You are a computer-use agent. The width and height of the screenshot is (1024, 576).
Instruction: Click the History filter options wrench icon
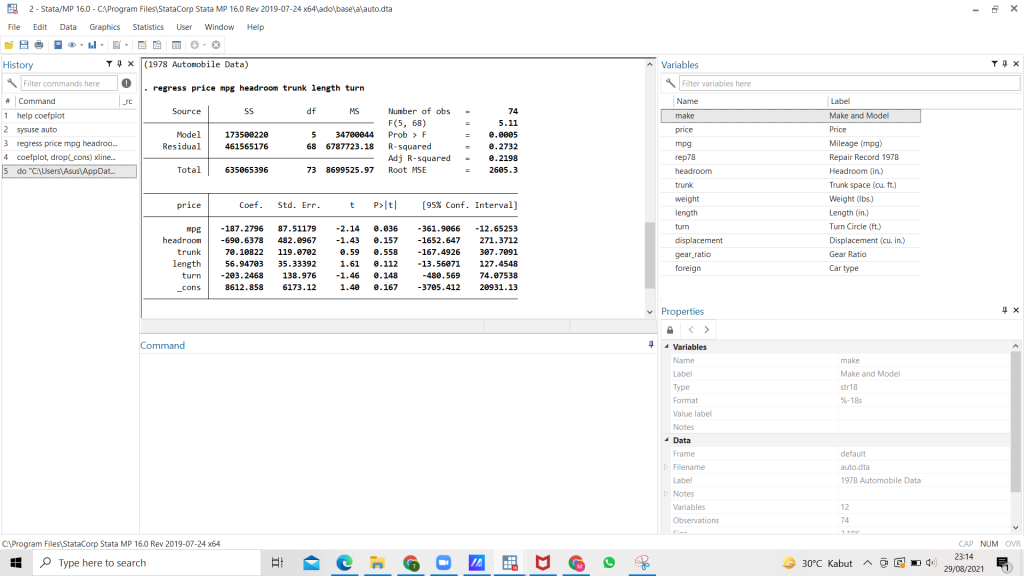click(x=11, y=83)
